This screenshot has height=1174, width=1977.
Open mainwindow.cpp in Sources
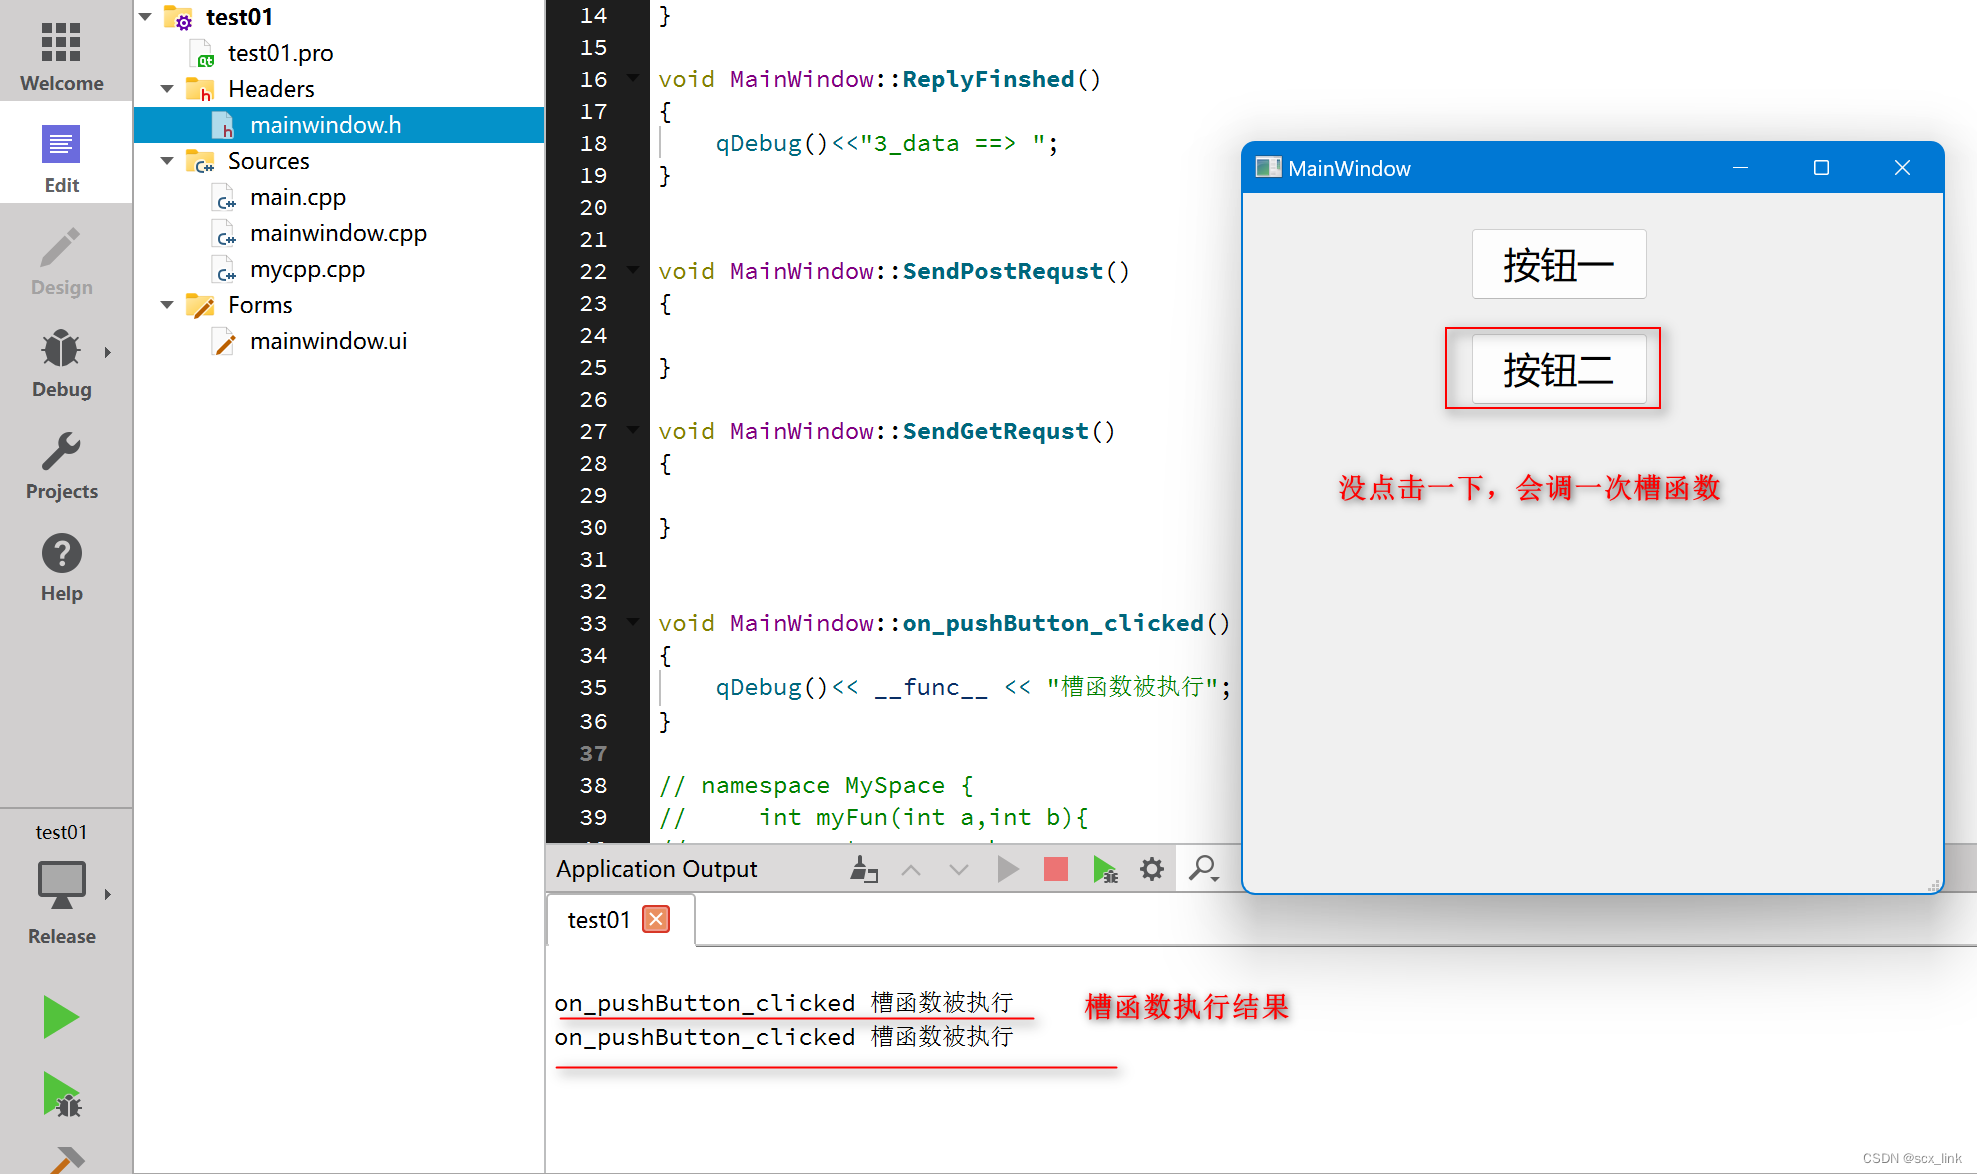[338, 233]
